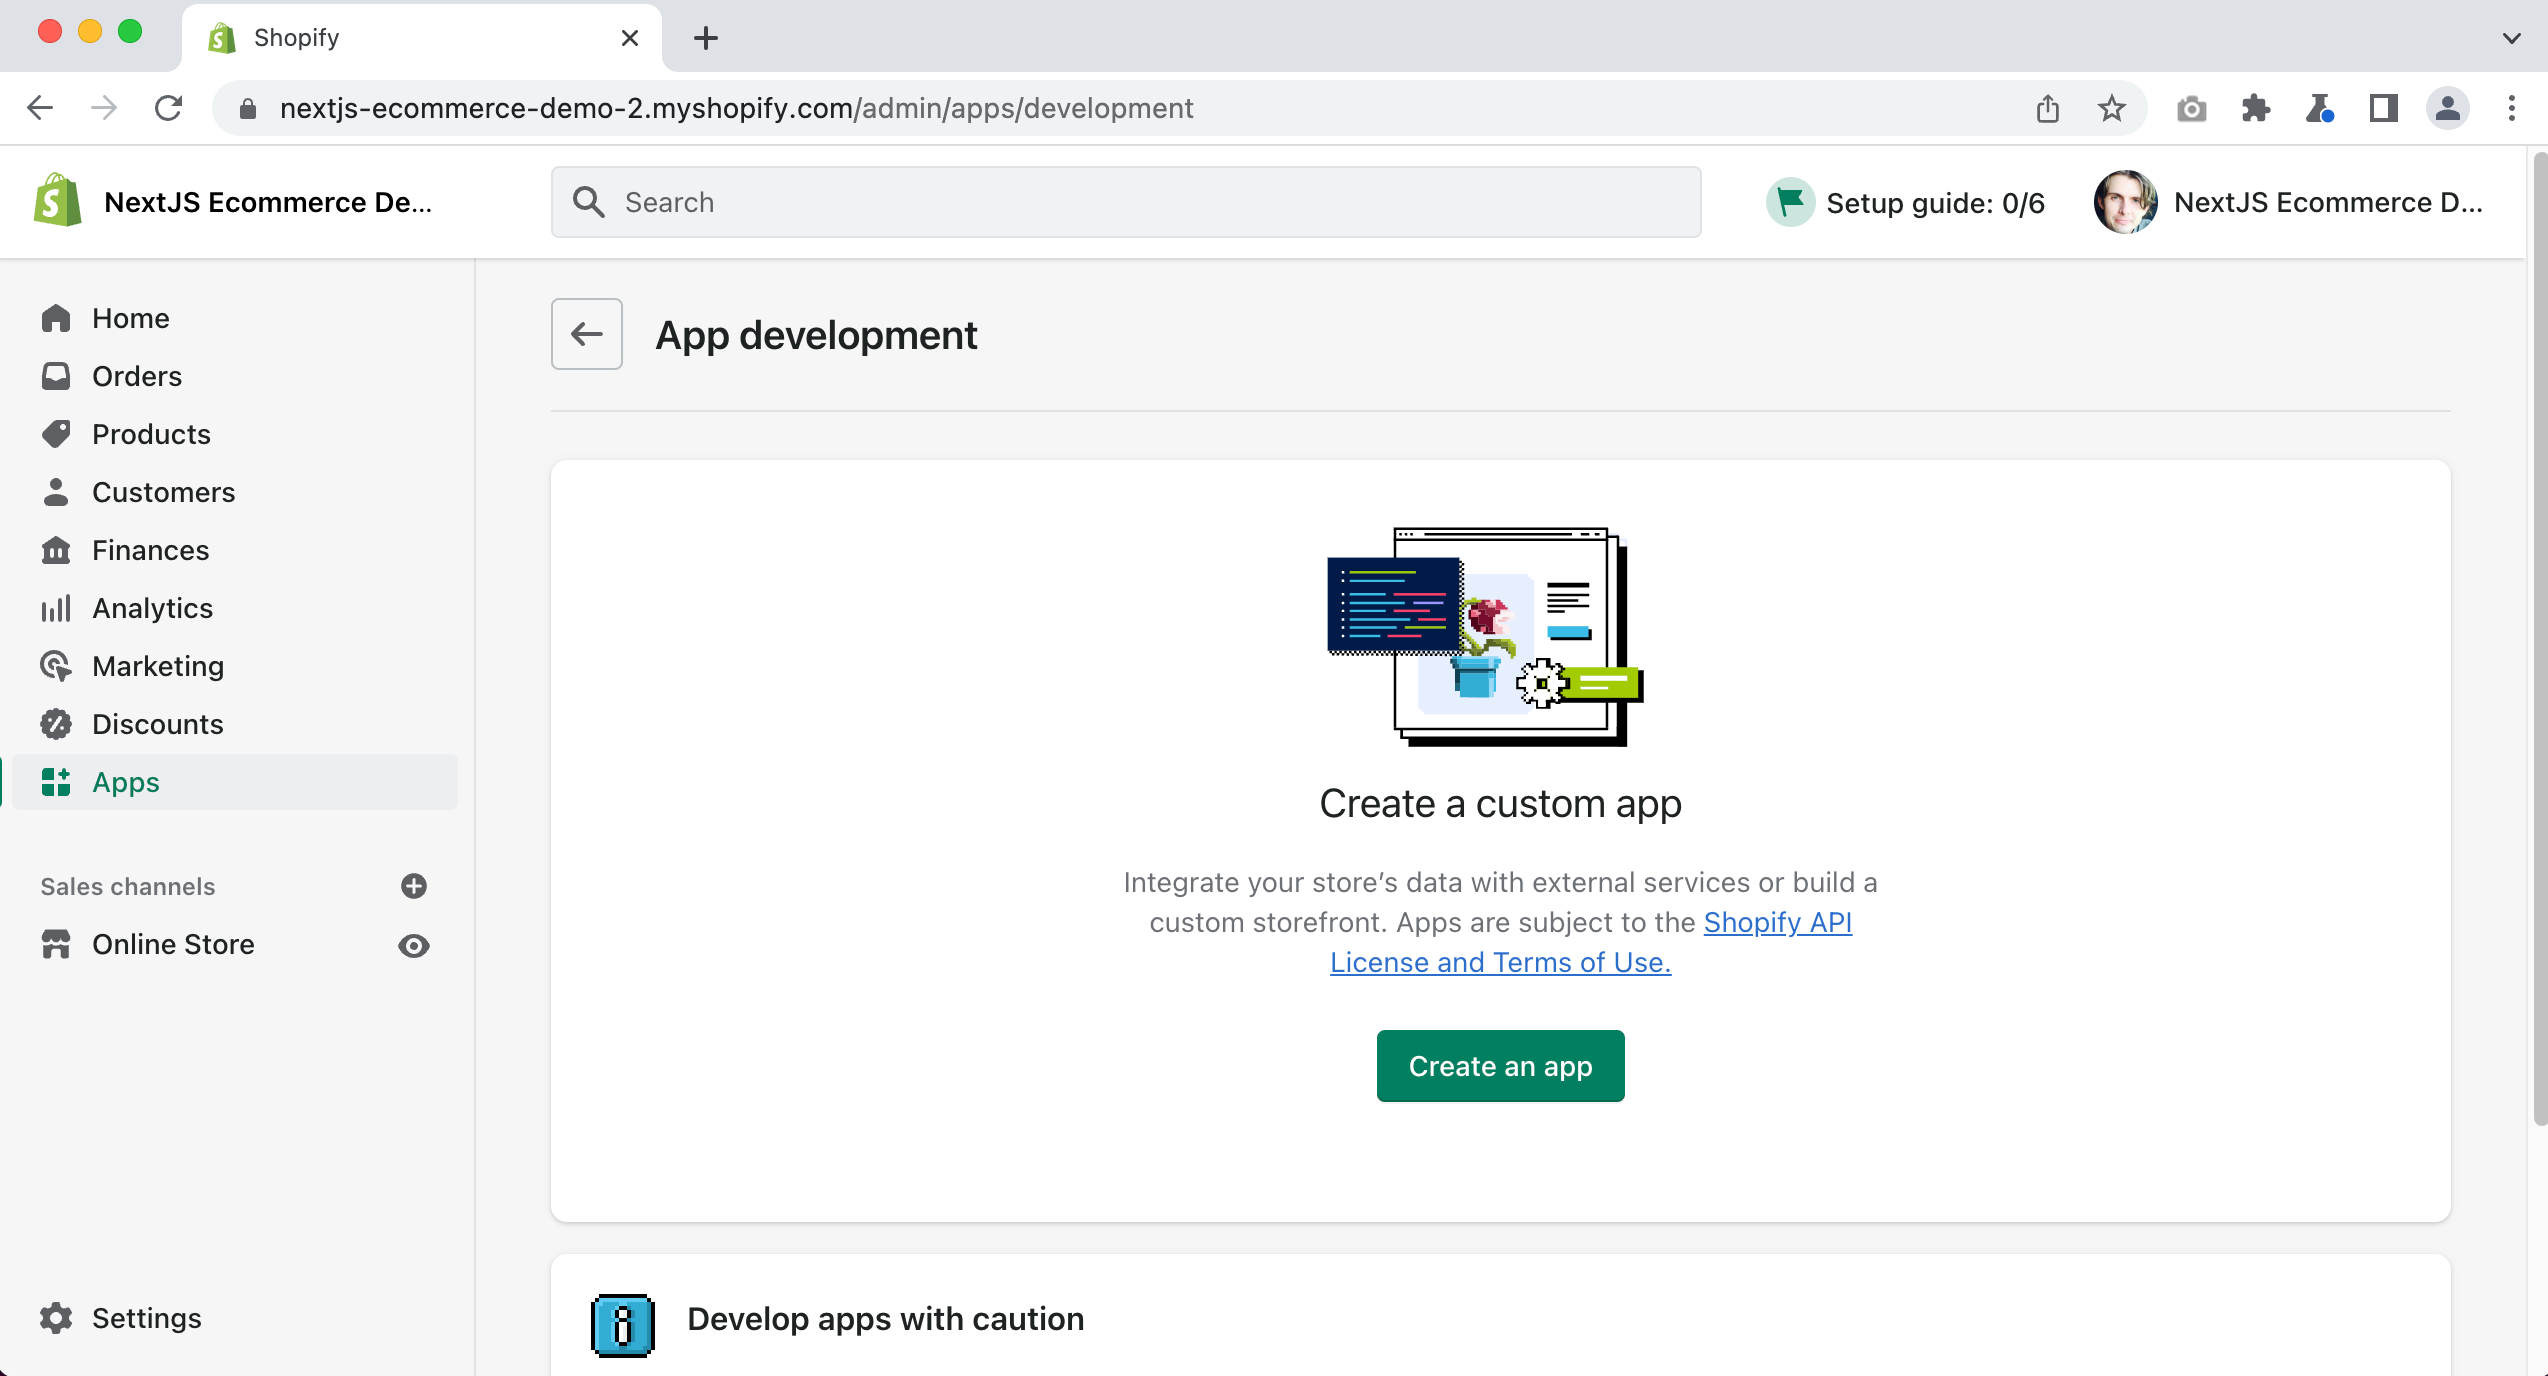Select Apps from the sidebar menu

[125, 781]
